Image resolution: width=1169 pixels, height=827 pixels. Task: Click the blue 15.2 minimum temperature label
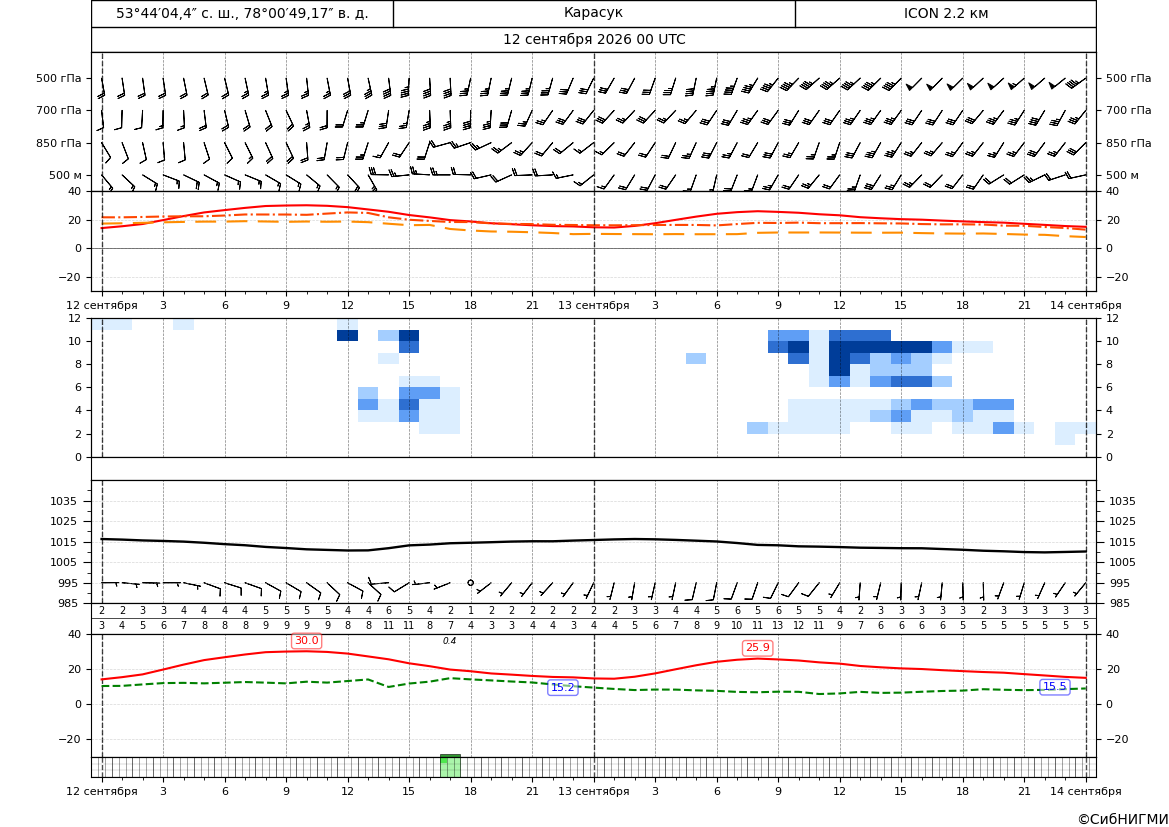pos(562,688)
